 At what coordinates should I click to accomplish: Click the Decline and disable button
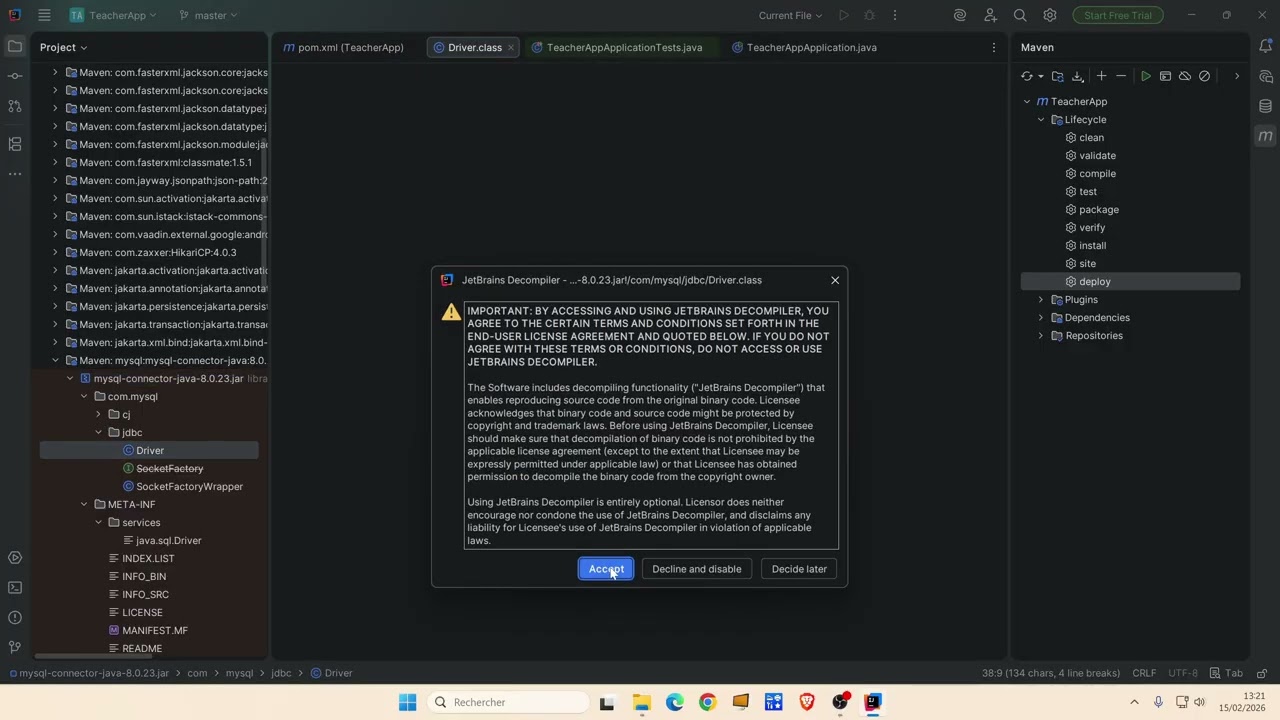(x=697, y=569)
